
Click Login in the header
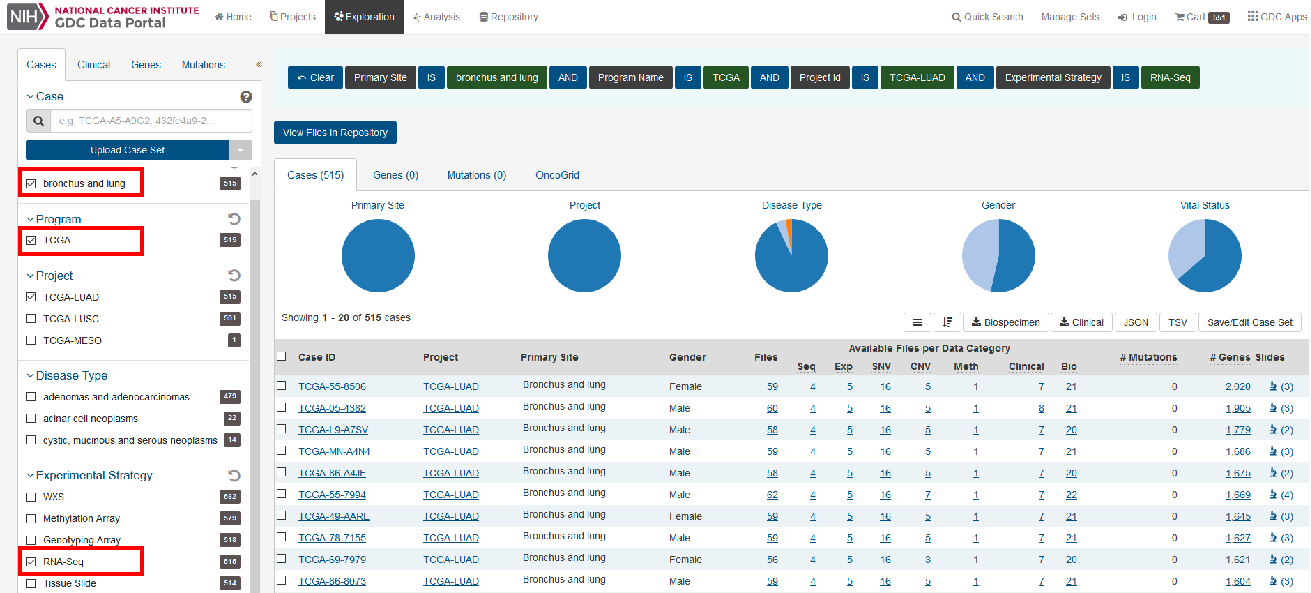click(x=1137, y=17)
